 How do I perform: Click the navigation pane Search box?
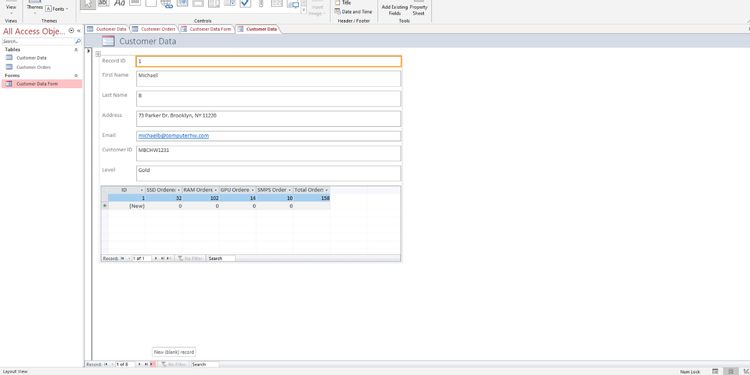click(x=38, y=42)
